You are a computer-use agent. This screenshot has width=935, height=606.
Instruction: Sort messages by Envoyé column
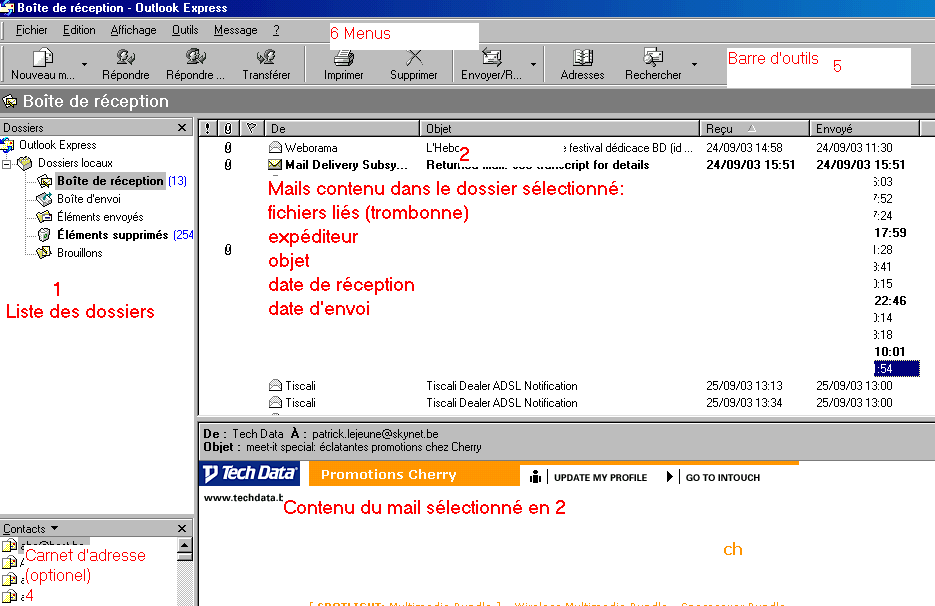pos(864,128)
